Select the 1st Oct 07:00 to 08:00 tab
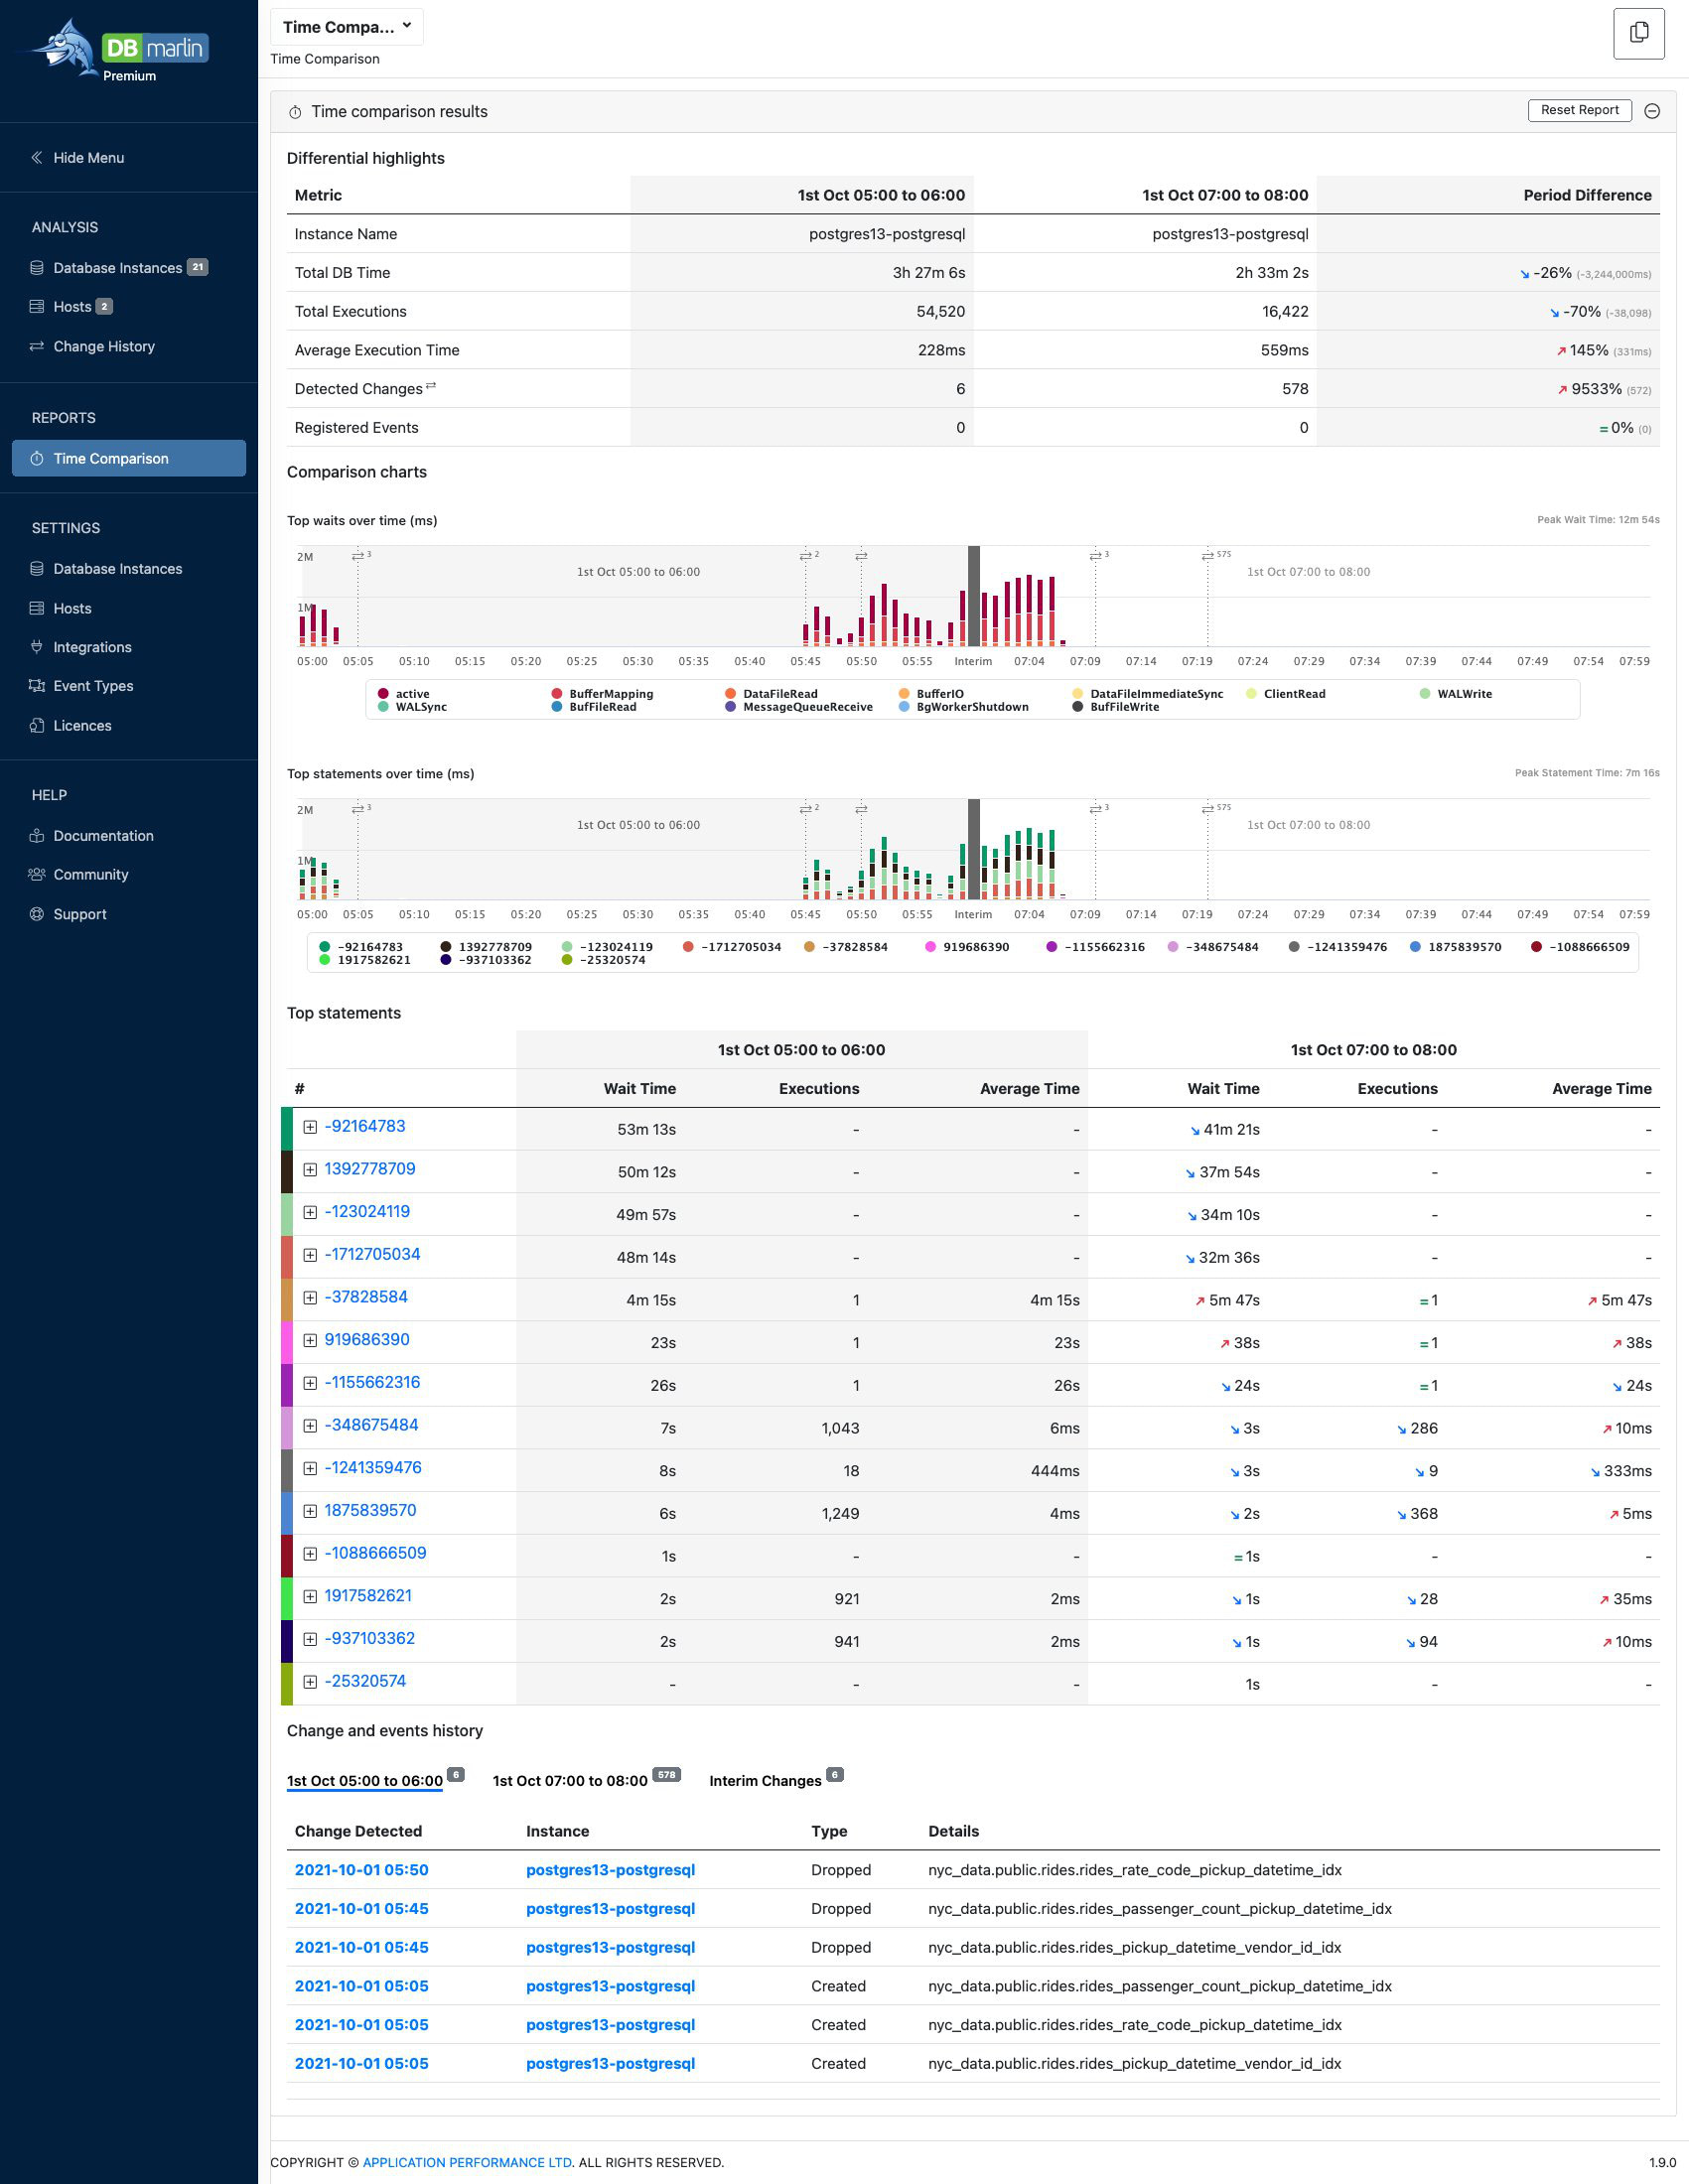This screenshot has height=2184, width=1689. click(x=569, y=1781)
